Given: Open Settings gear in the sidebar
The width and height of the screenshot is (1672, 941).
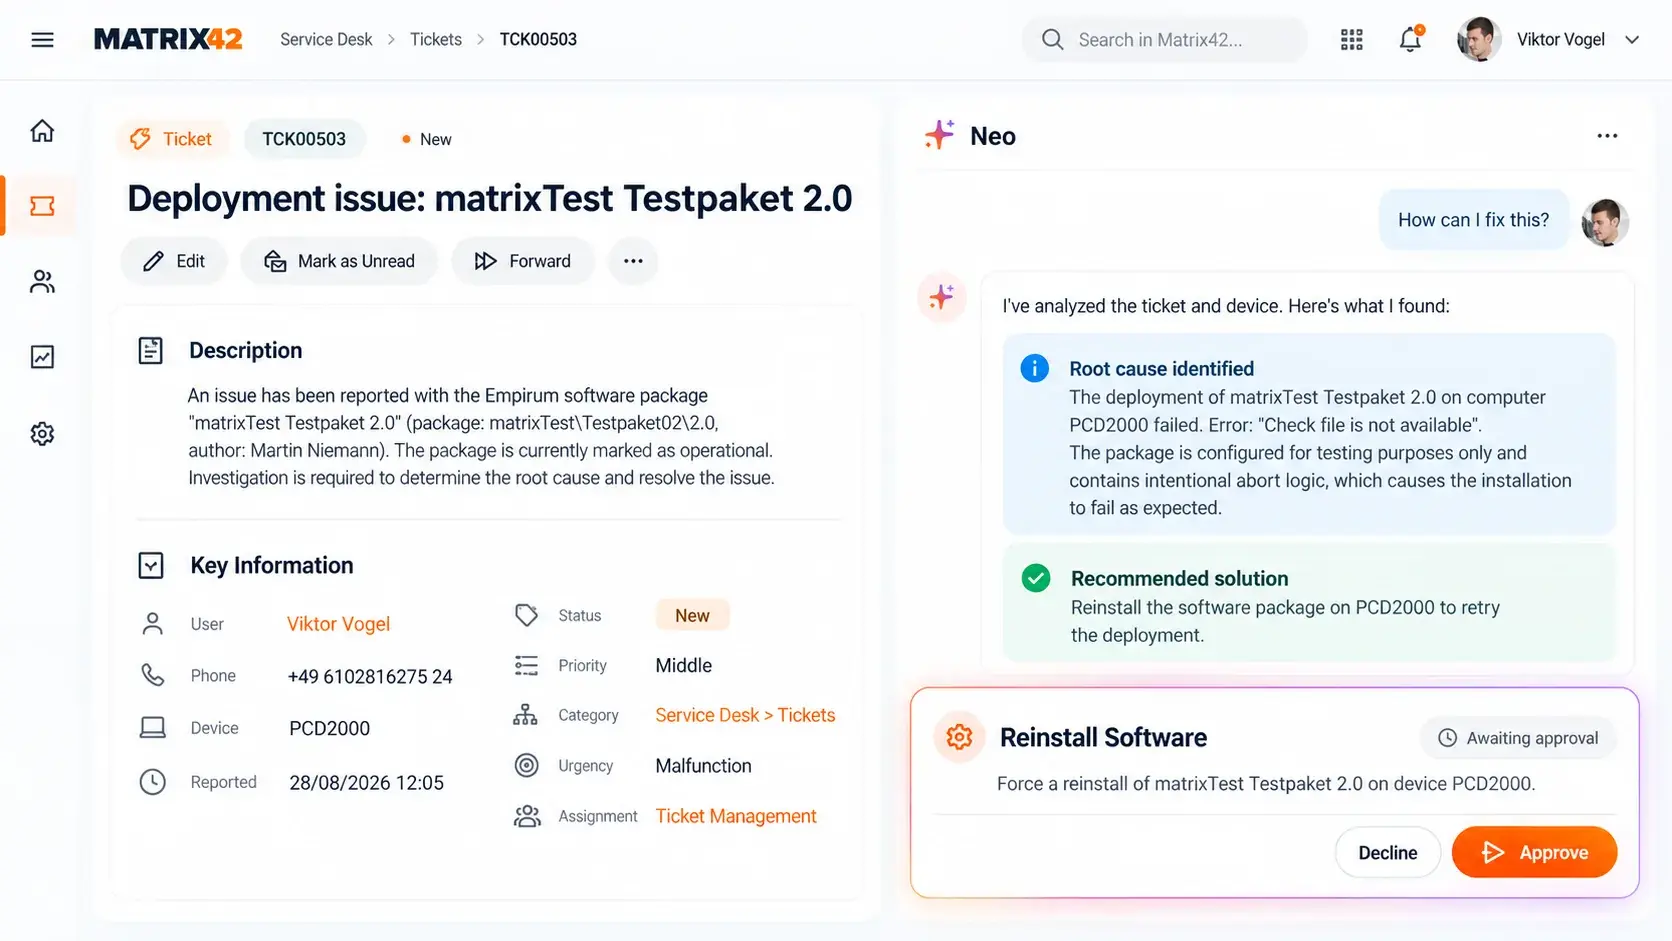Looking at the screenshot, I should (x=42, y=434).
